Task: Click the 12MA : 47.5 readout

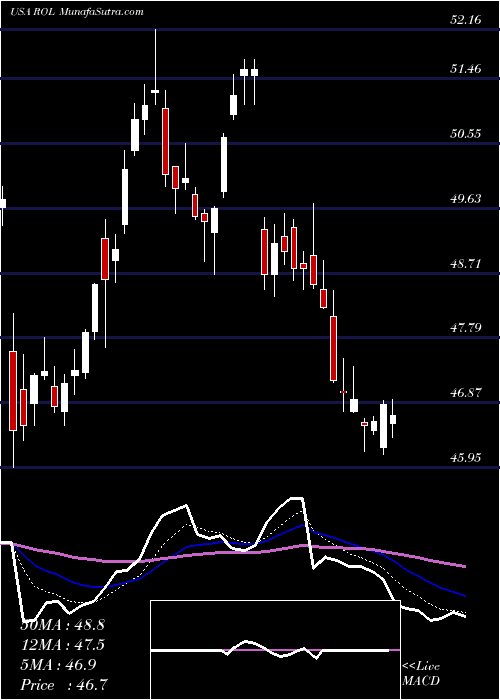Action: [x=63, y=645]
